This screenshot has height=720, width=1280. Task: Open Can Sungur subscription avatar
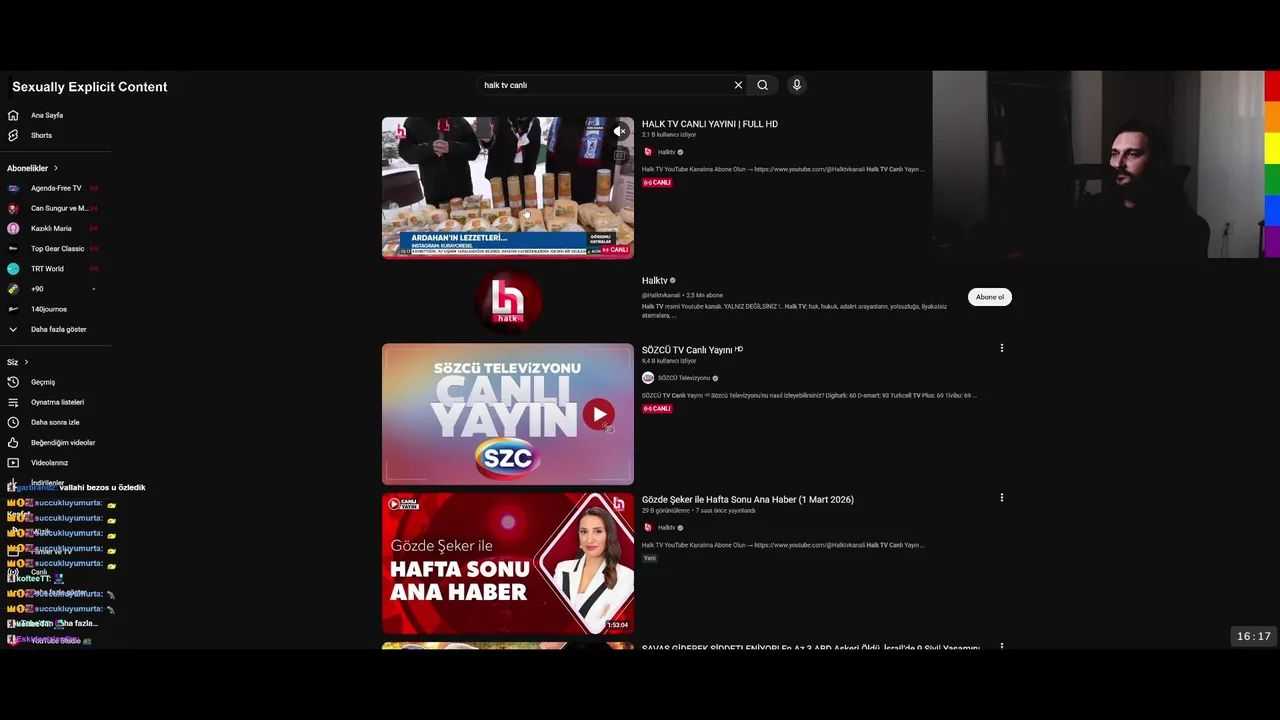13,208
